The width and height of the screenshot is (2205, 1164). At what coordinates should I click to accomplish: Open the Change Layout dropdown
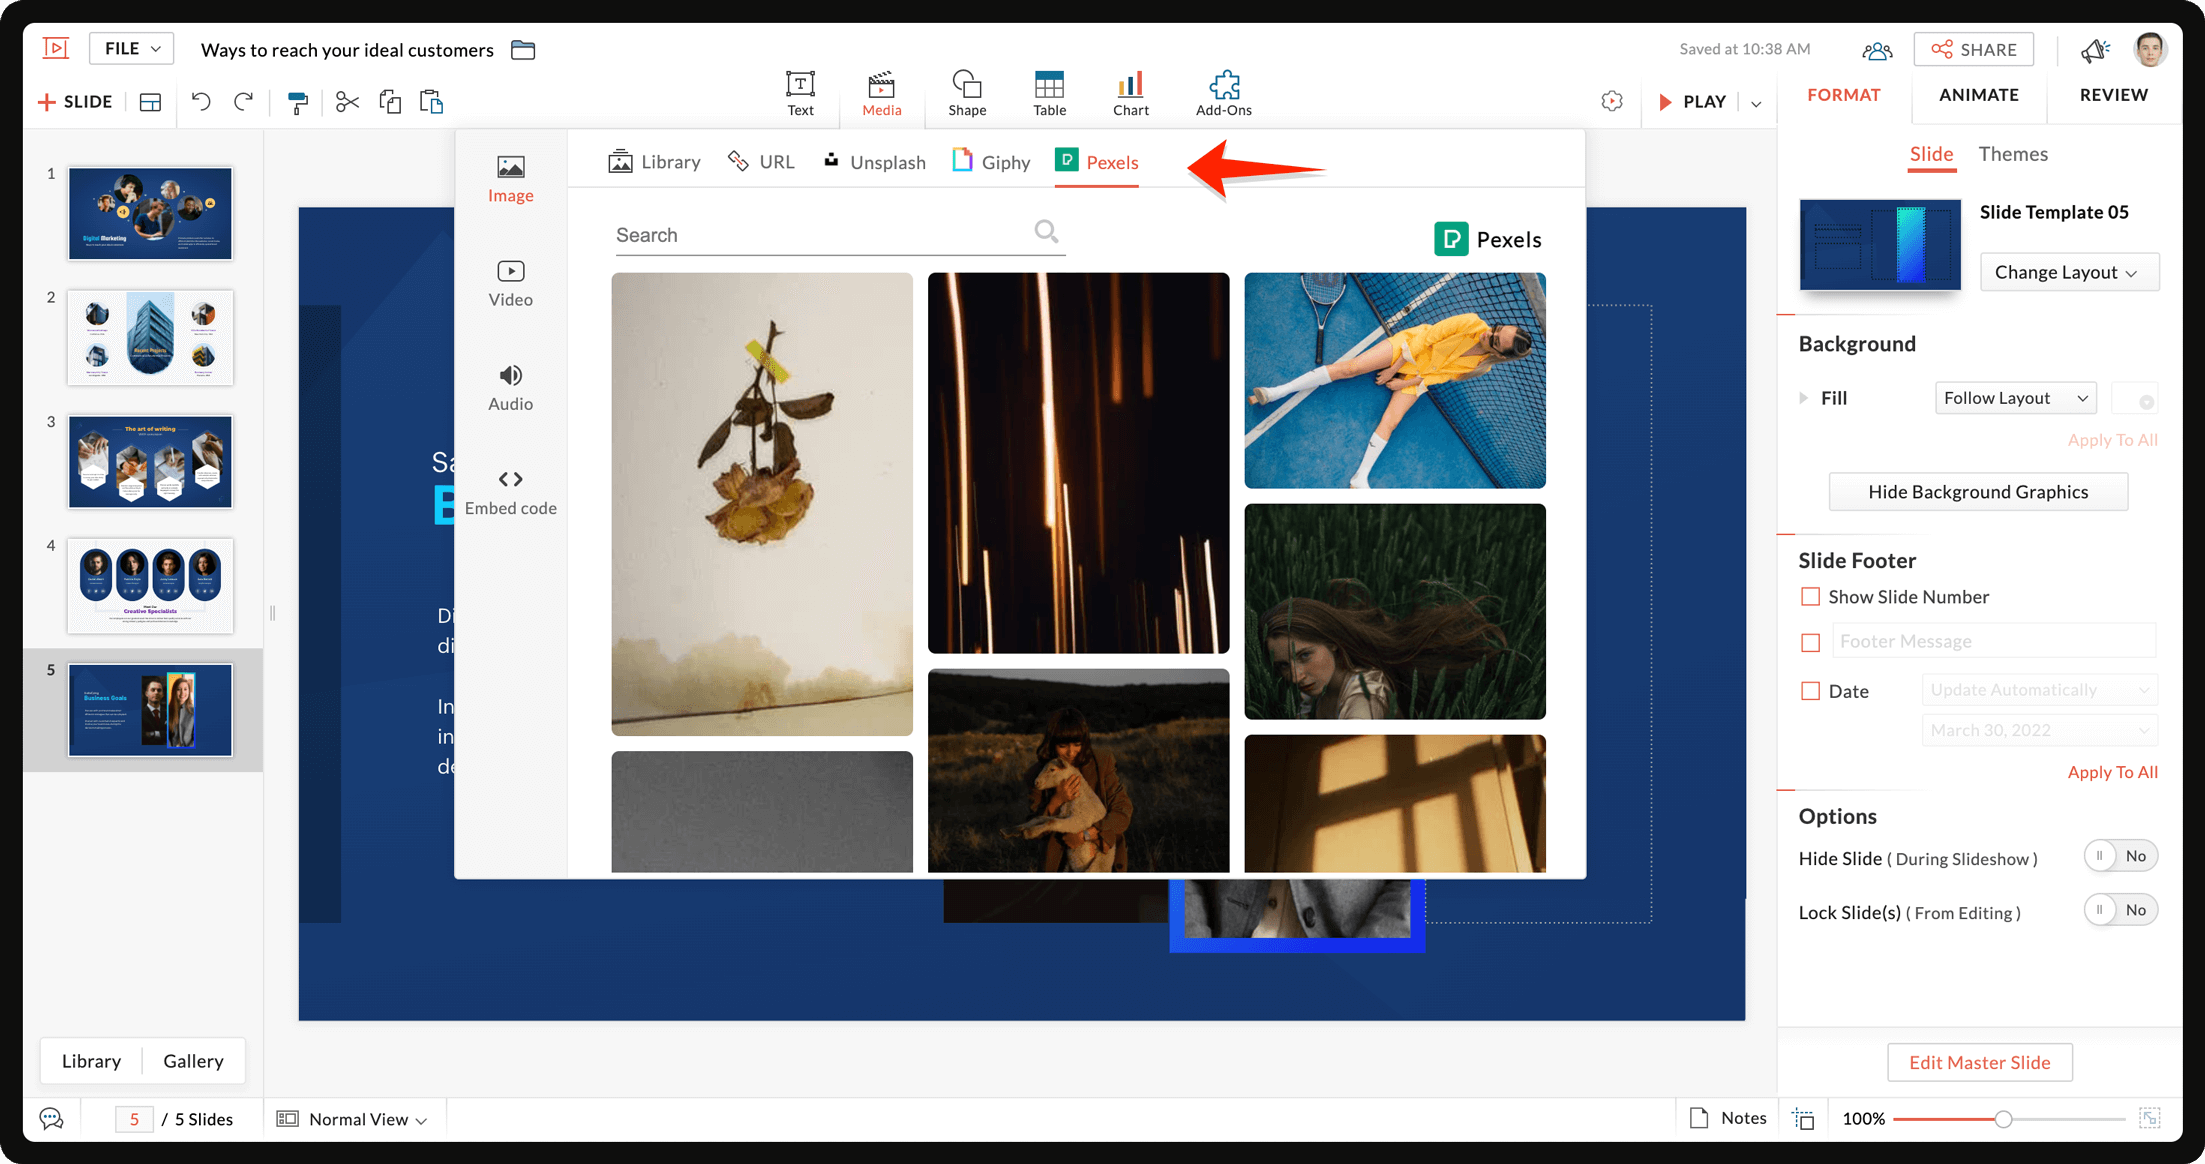pyautogui.click(x=2068, y=272)
